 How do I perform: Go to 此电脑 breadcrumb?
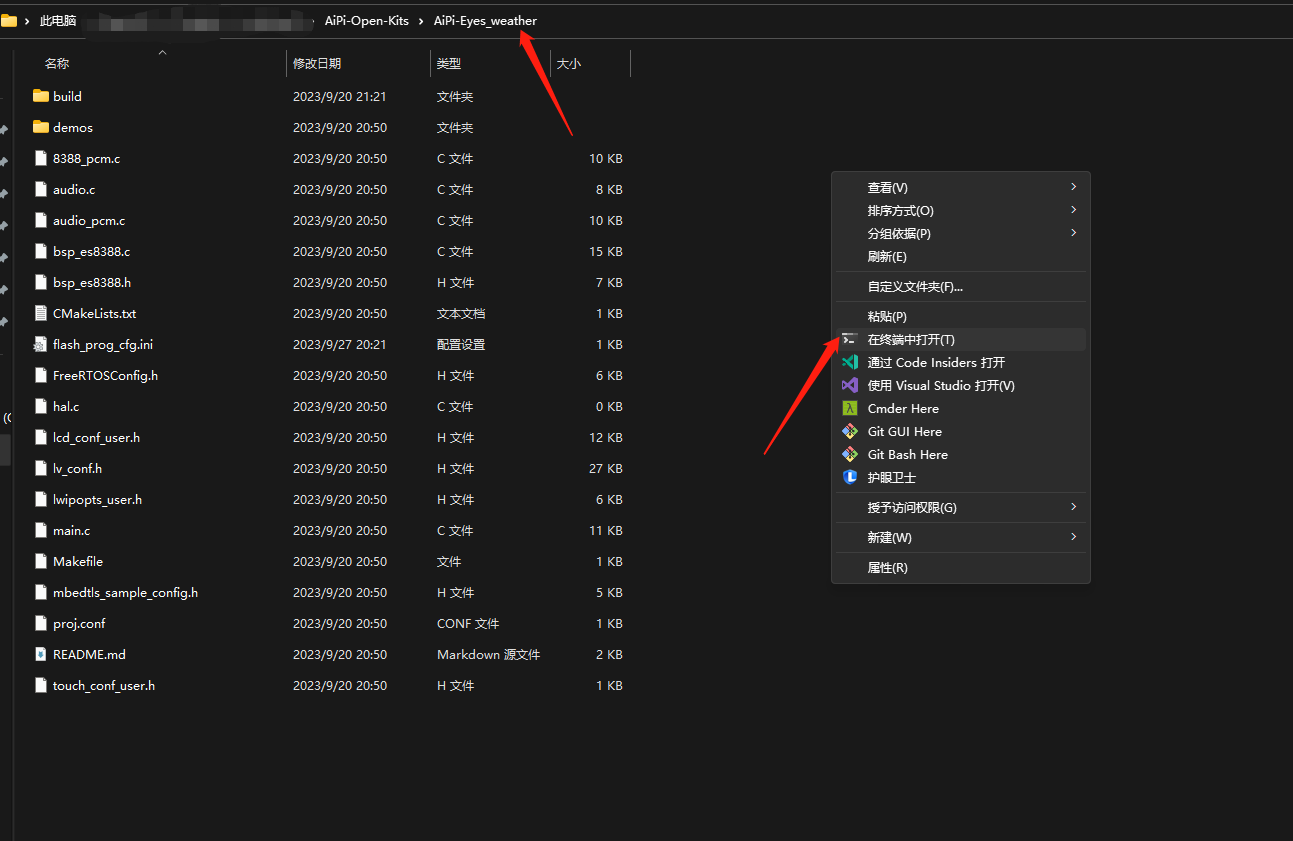coord(58,21)
